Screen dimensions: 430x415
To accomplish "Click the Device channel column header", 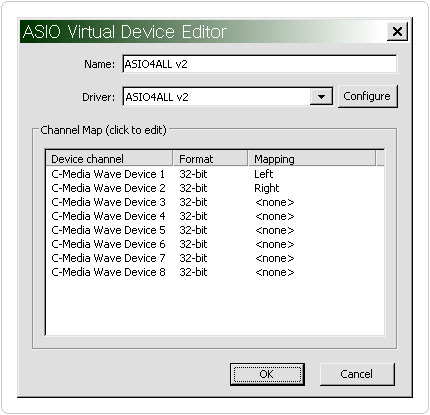I will (x=109, y=159).
